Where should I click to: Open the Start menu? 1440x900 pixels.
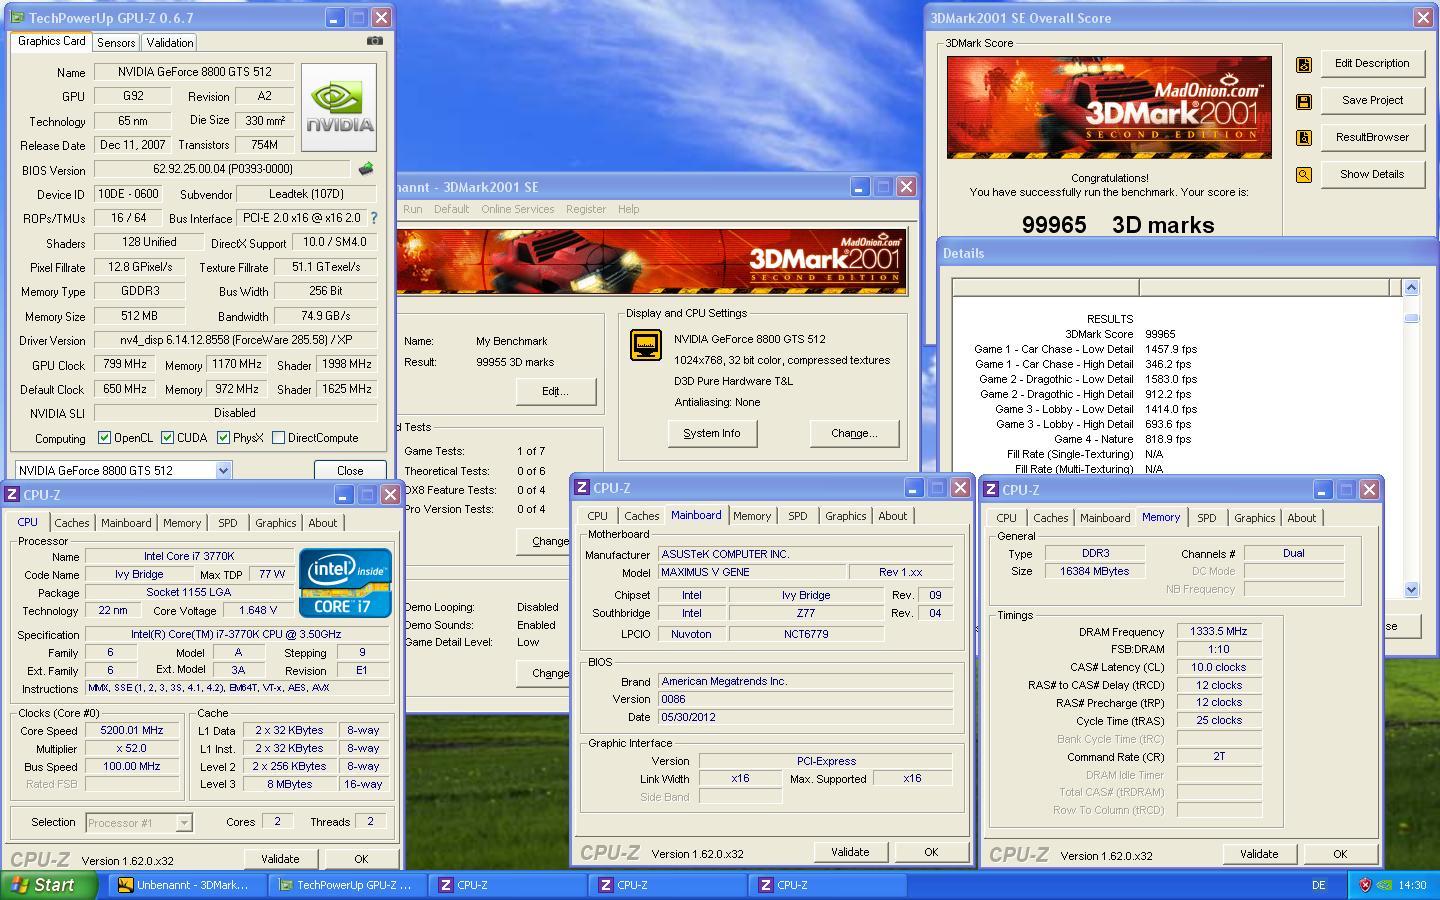(50, 885)
